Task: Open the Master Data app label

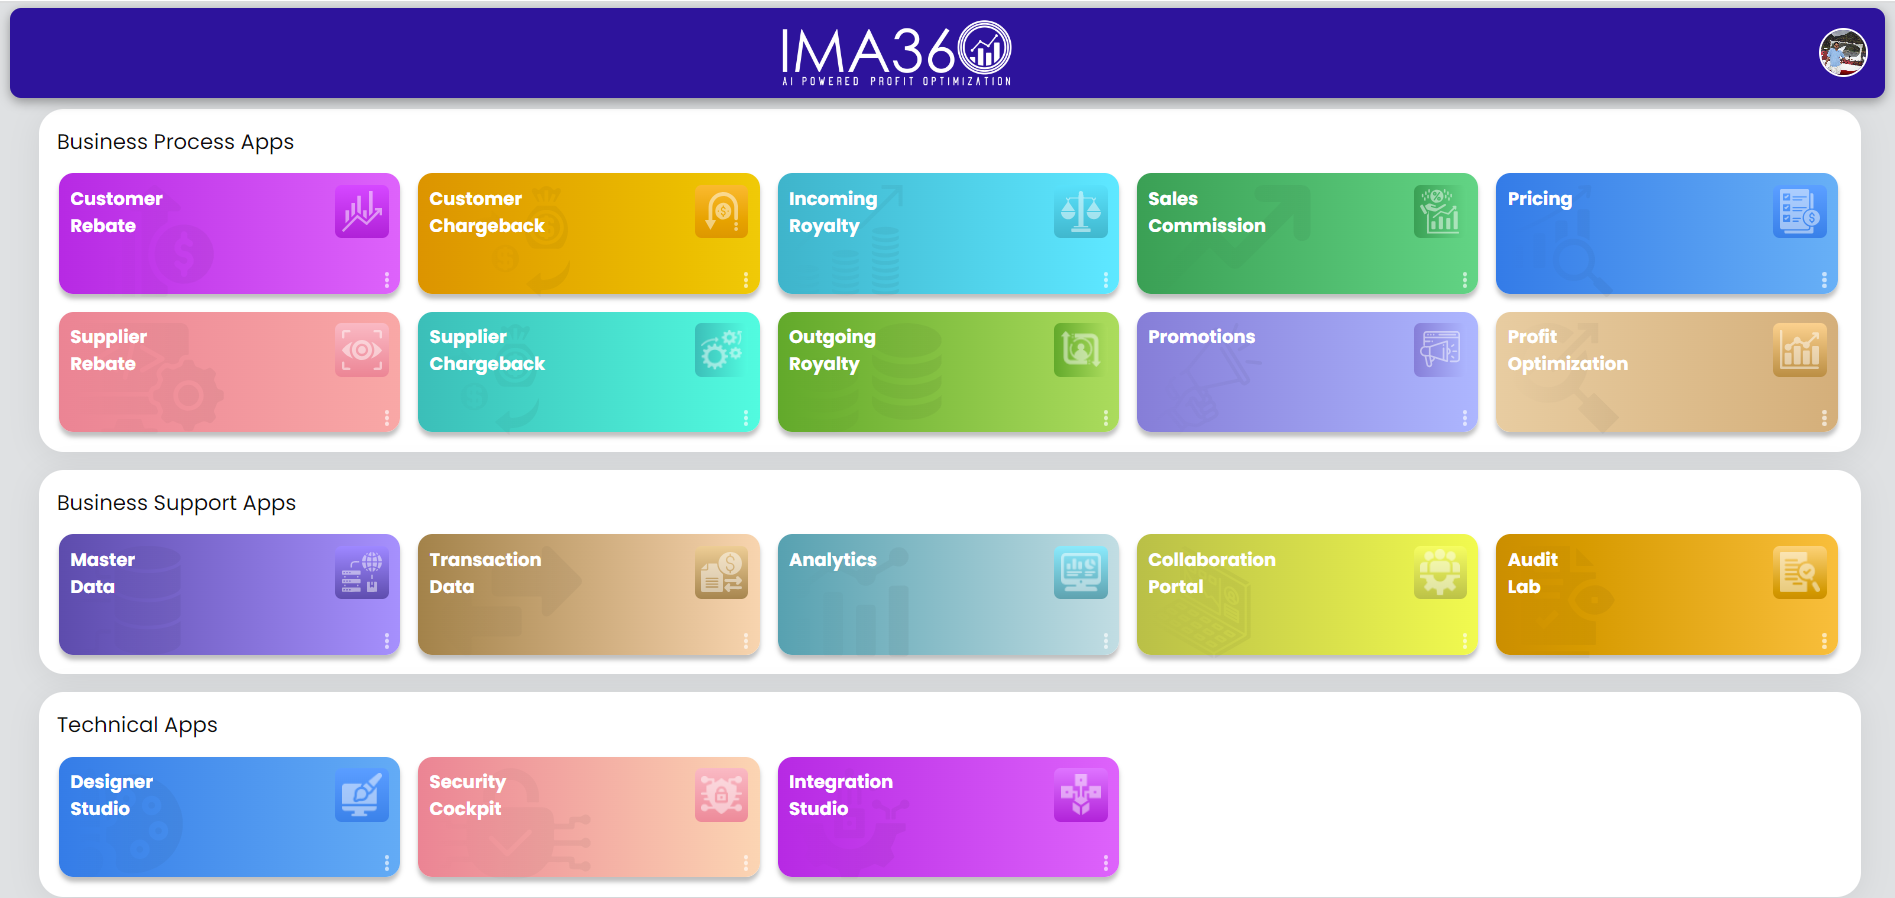Action: pos(102,573)
